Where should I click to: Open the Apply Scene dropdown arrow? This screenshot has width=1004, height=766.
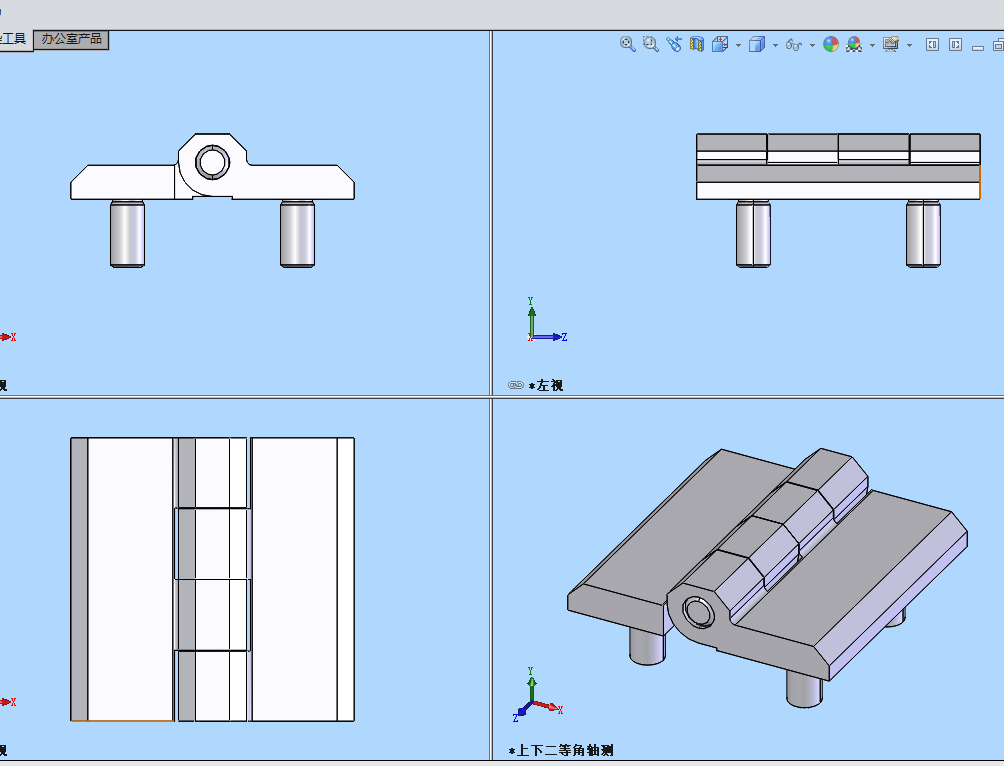pyautogui.click(x=871, y=45)
